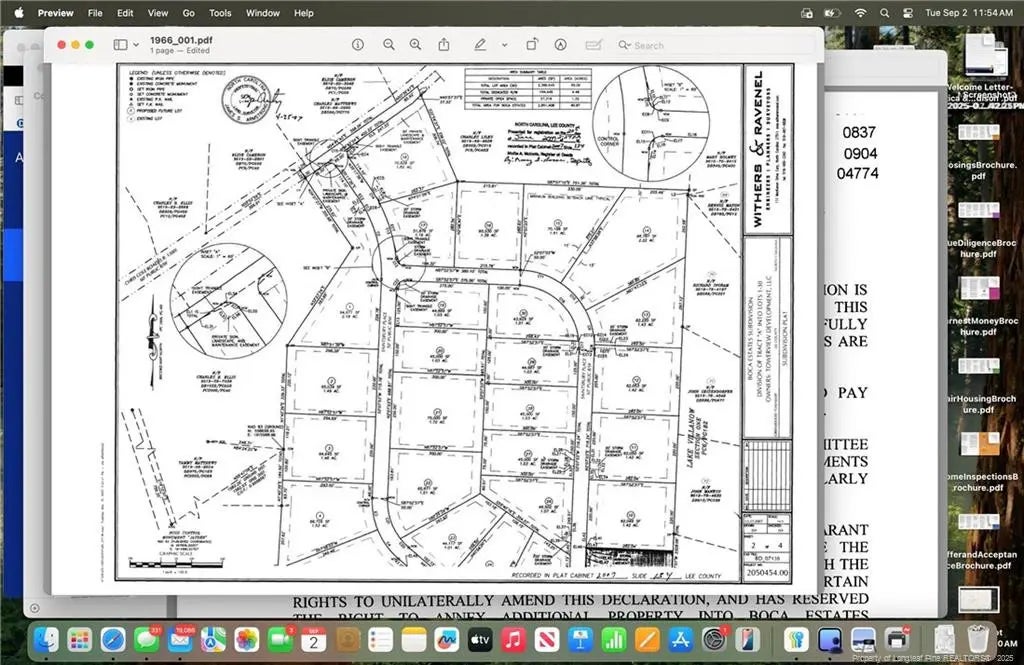Toggle the sidebar view button
Screen dimensions: 1024x665
click(x=120, y=45)
